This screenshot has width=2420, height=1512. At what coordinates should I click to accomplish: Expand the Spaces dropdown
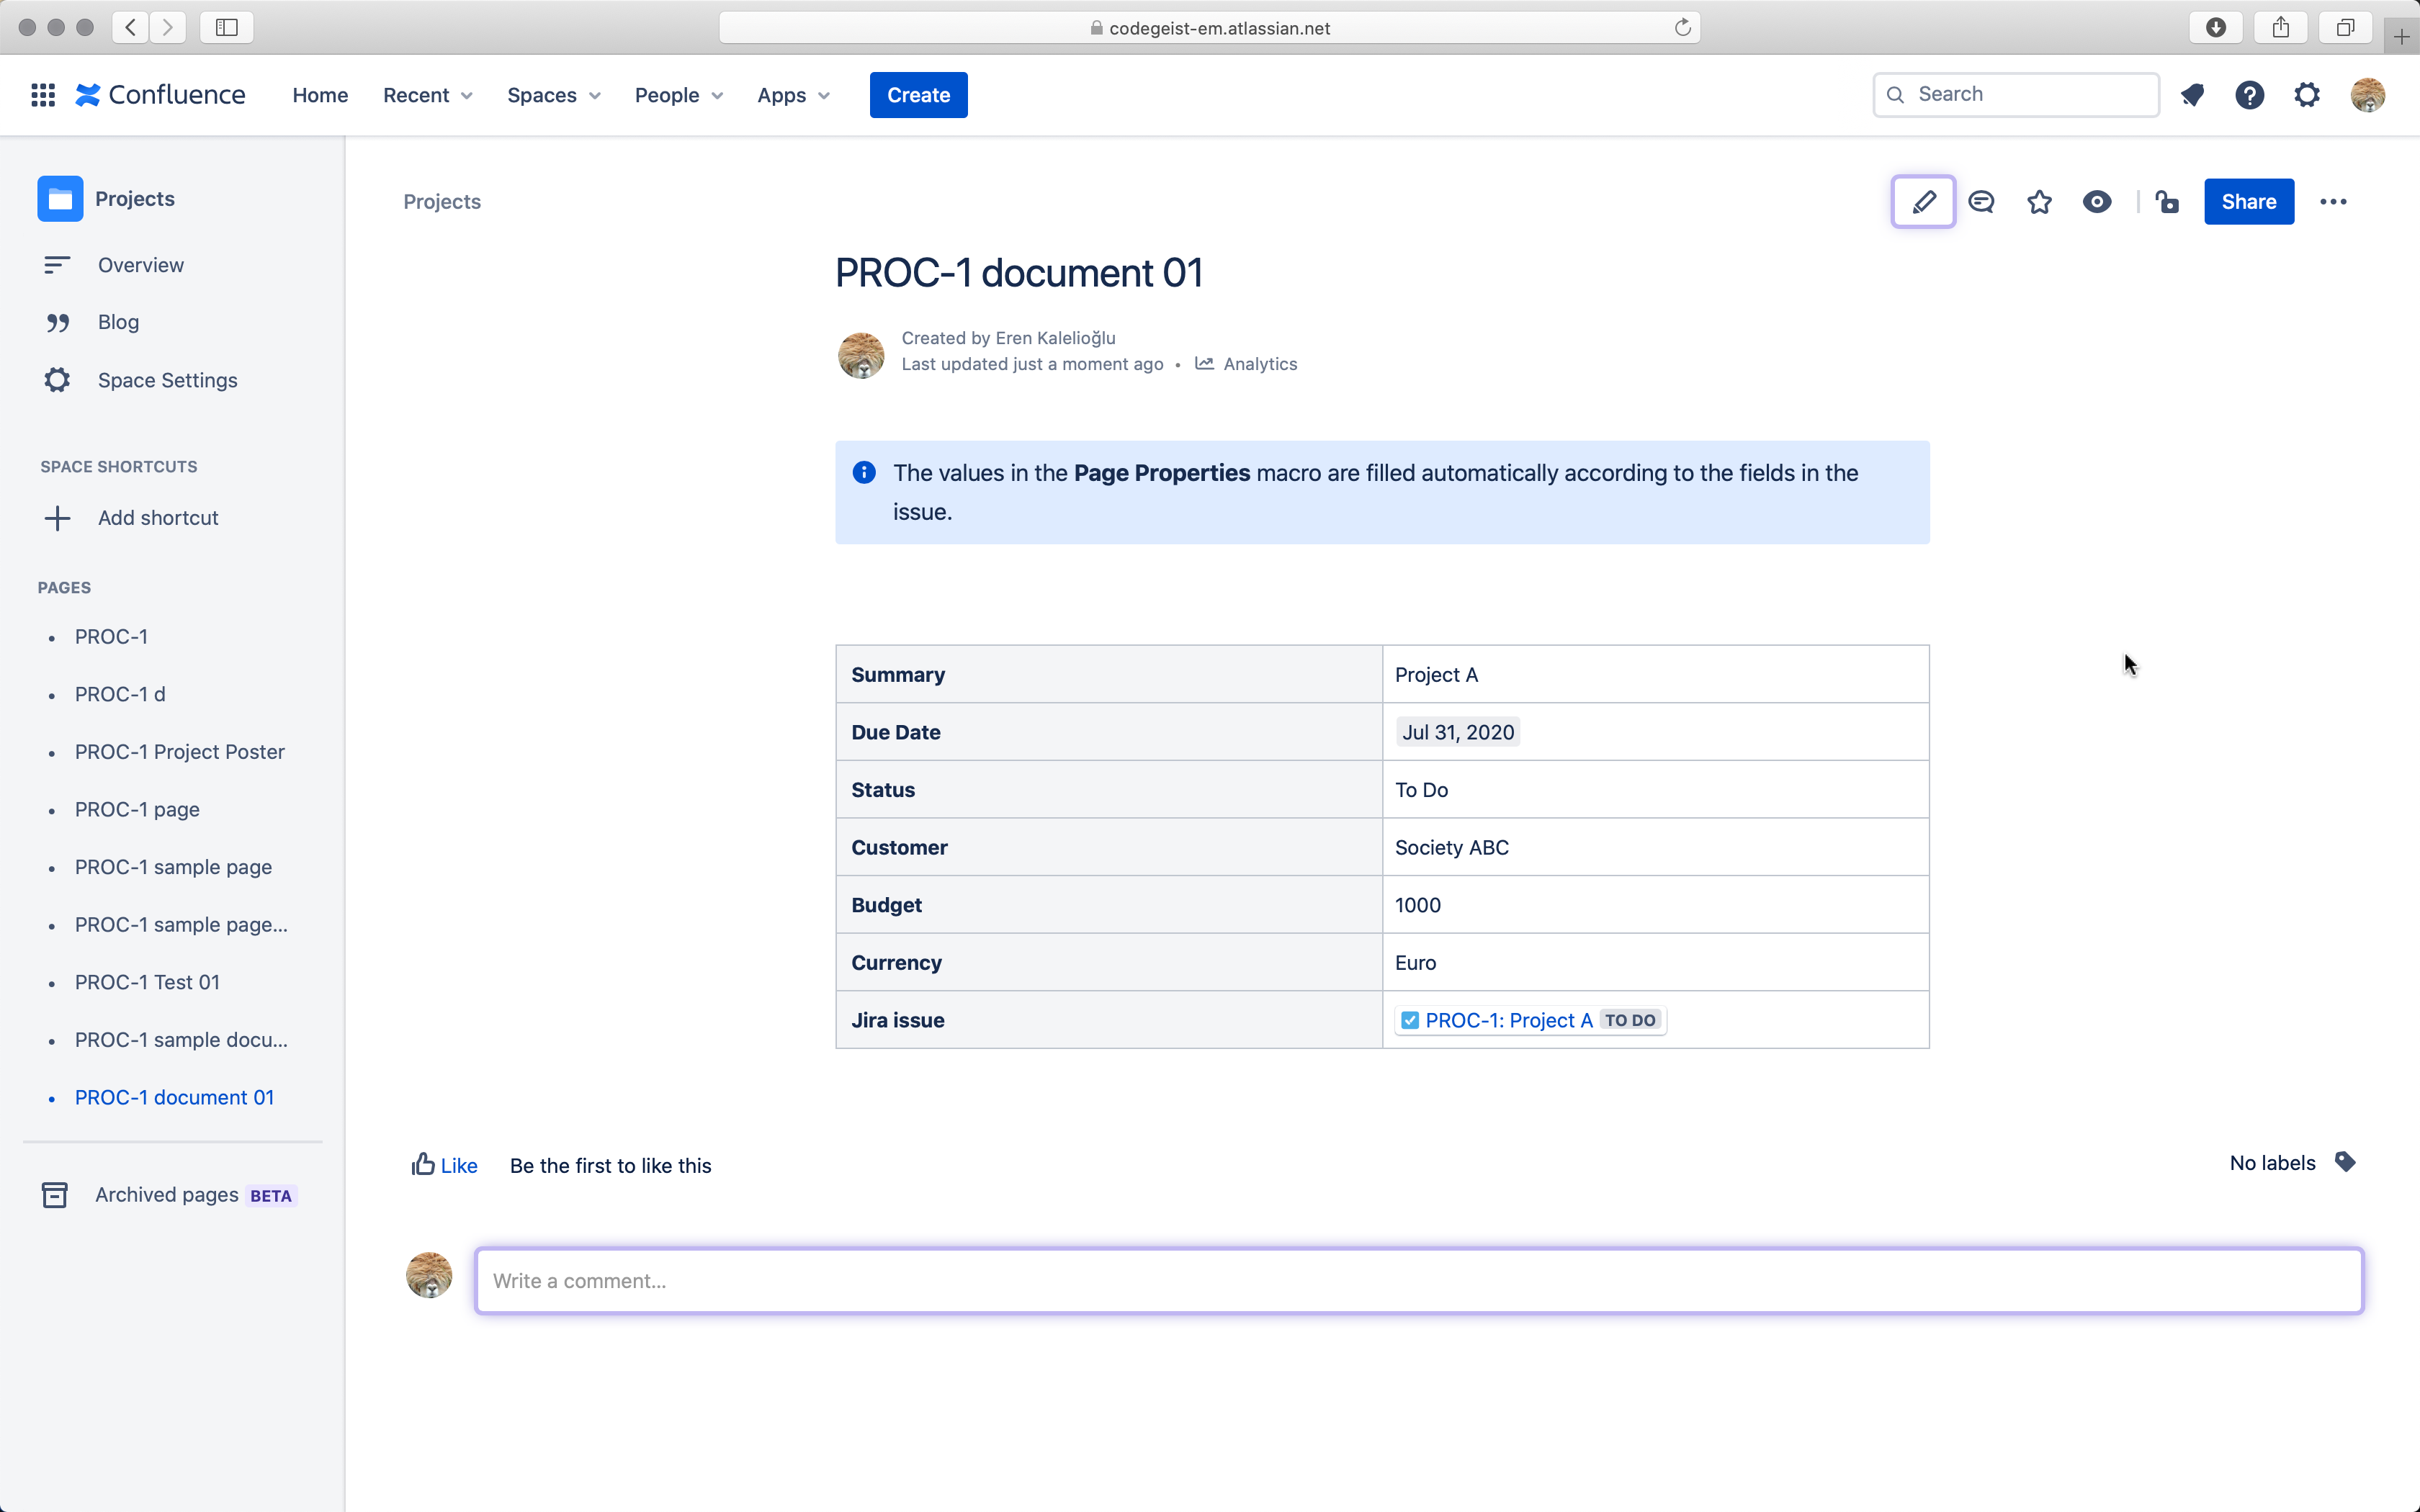[553, 95]
